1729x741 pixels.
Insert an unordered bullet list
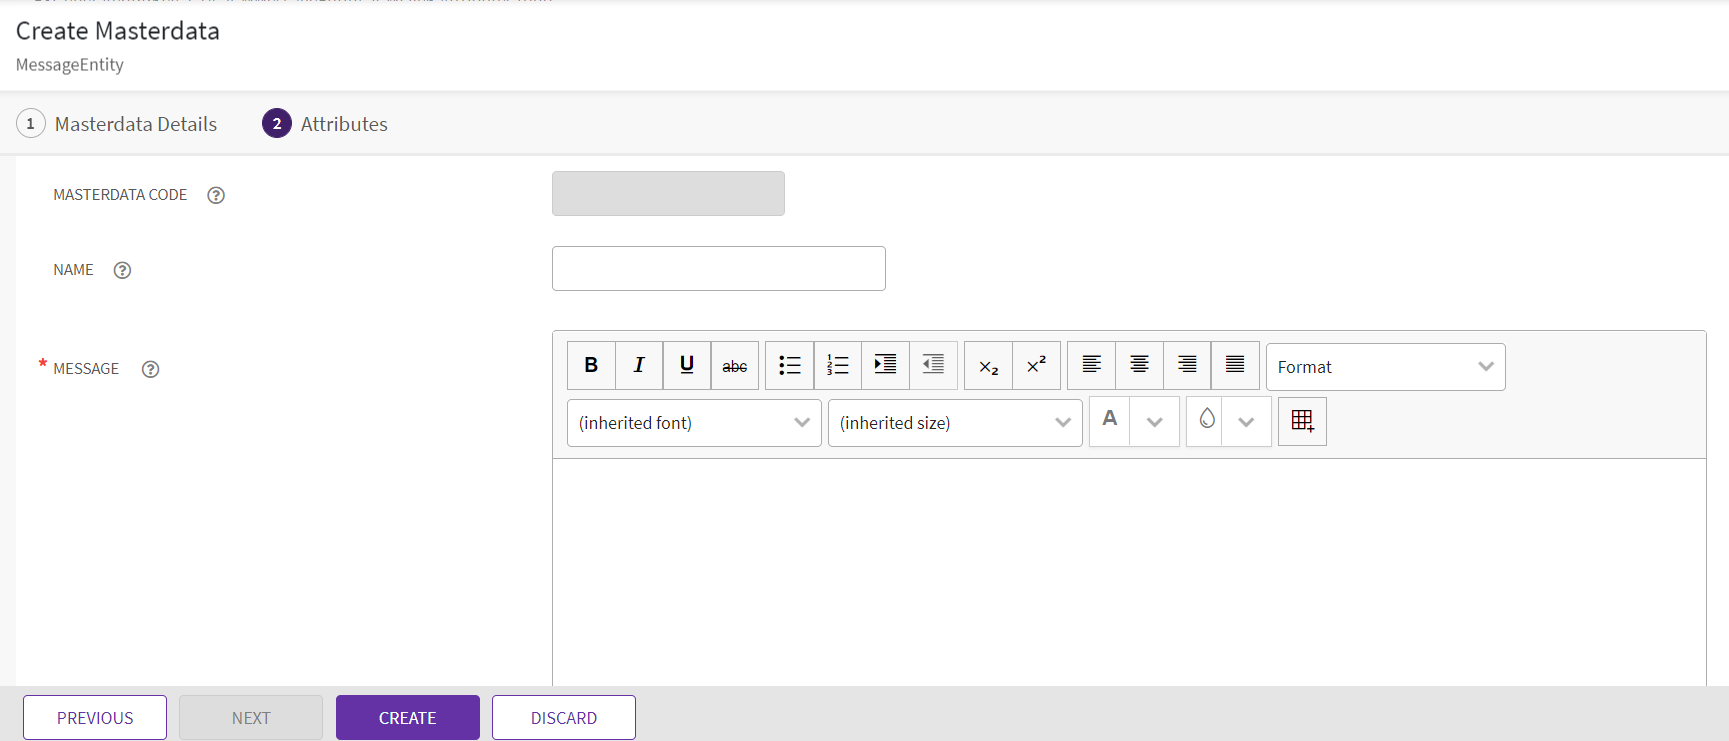click(789, 366)
